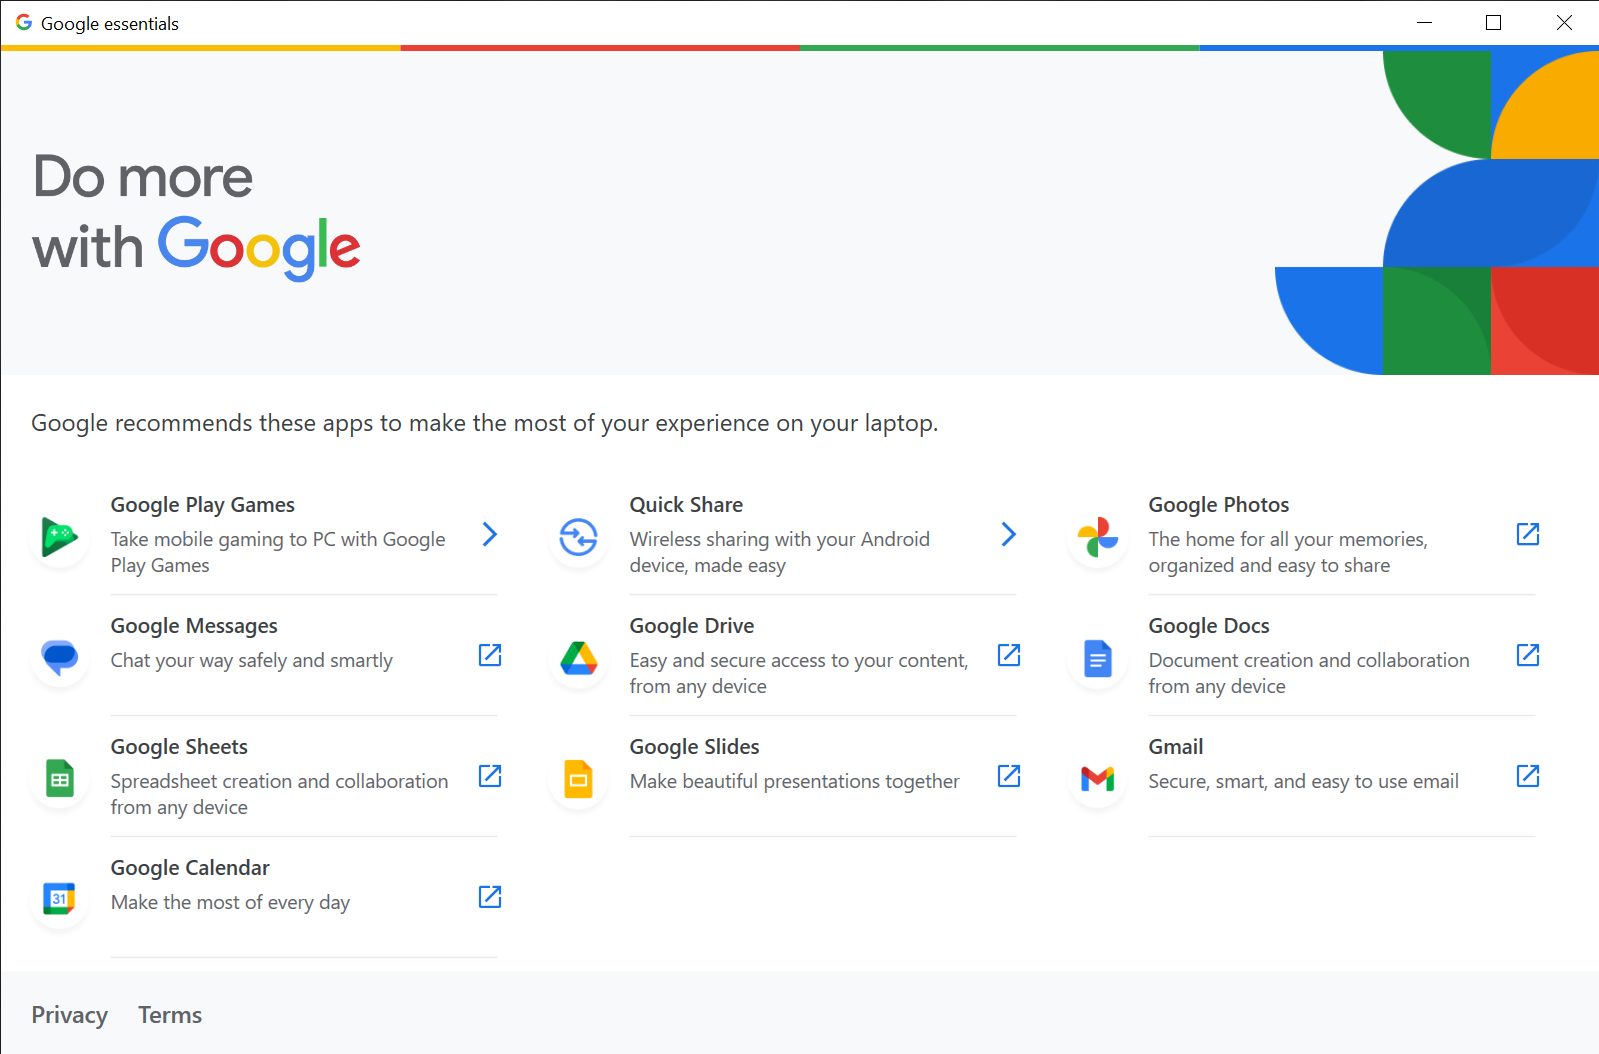The image size is (1599, 1054).
Task: Click 'Take mobile gaming to PC' description
Action: (278, 552)
